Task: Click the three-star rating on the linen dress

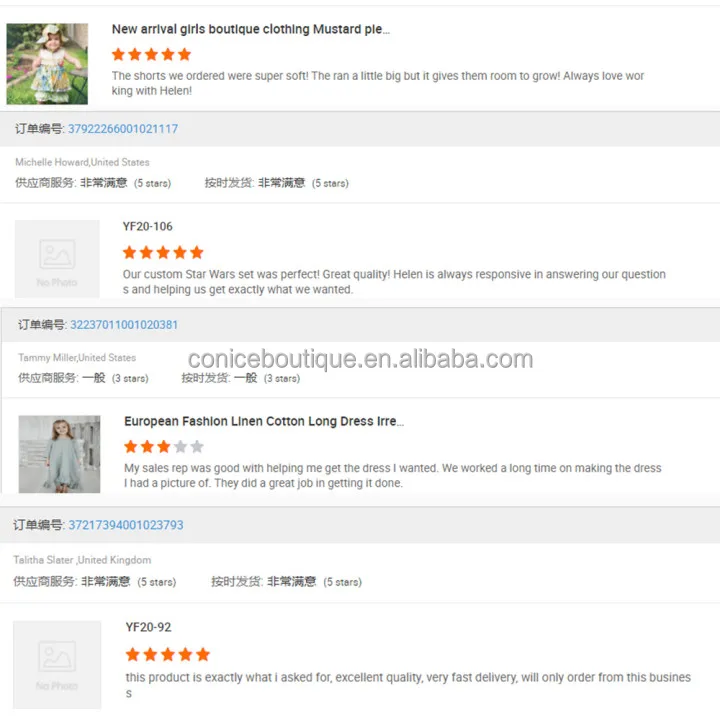Action: pyautogui.click(x=163, y=446)
